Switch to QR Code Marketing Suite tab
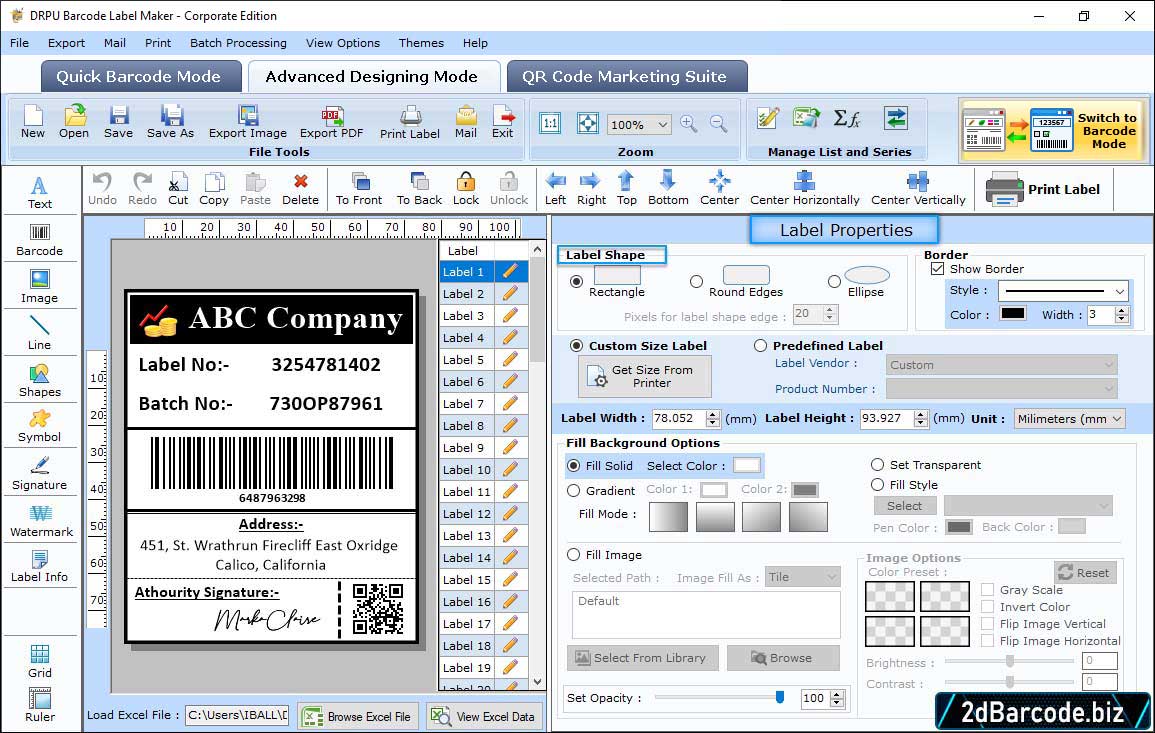The image size is (1155, 733). tap(627, 77)
